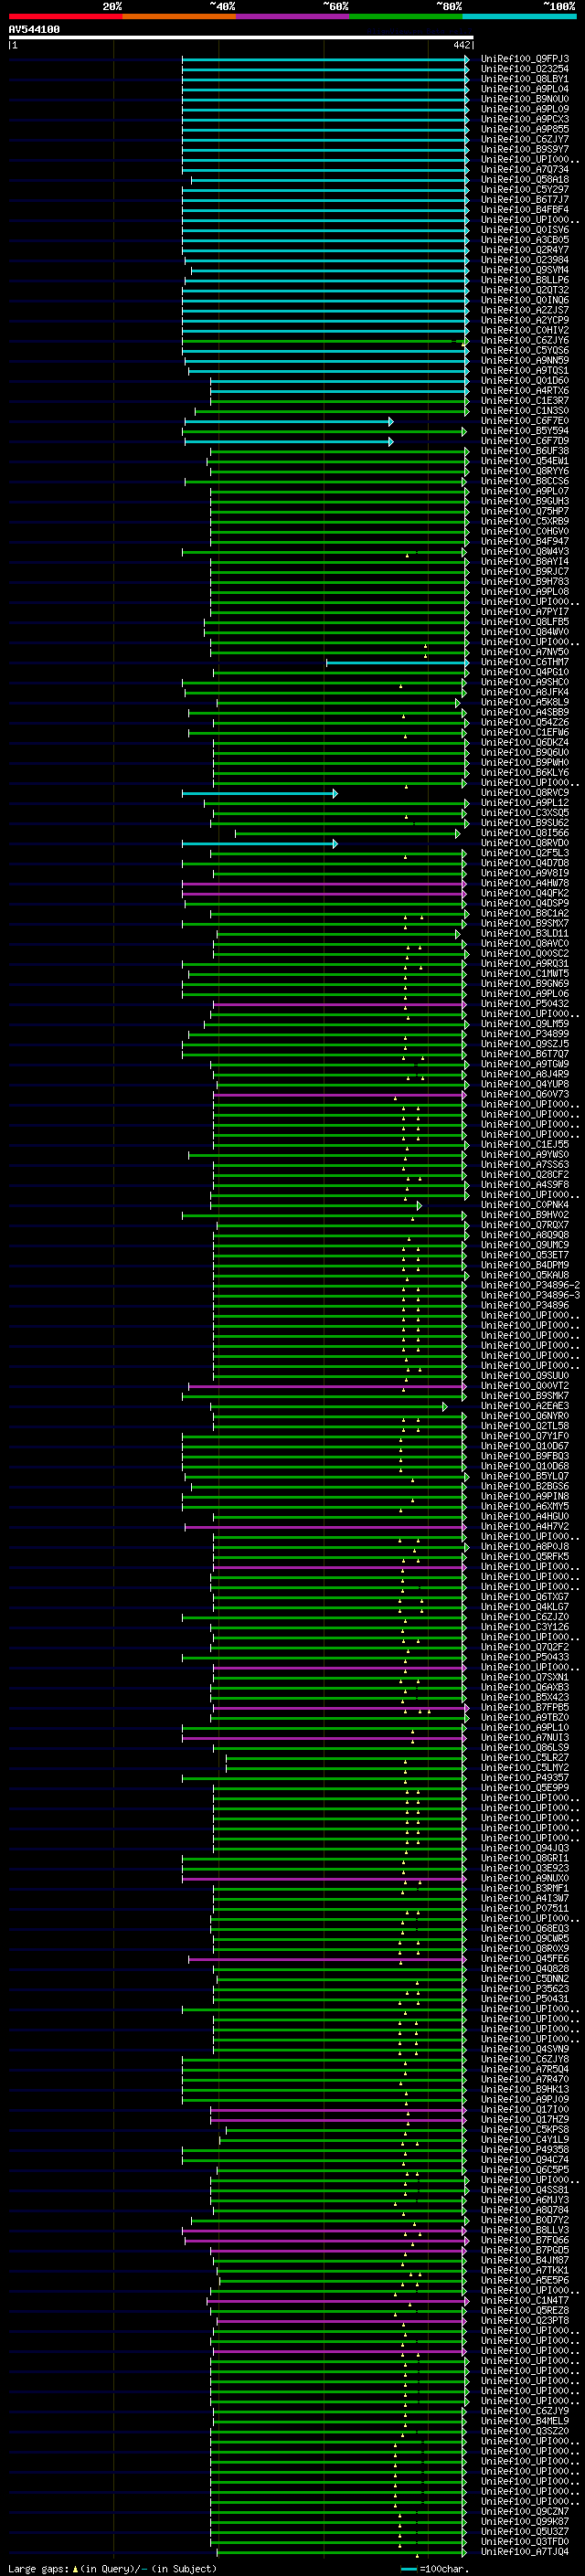Click the UniRef100_Q45FE6 label
This screenshot has width=585, height=2576.
(x=524, y=1959)
